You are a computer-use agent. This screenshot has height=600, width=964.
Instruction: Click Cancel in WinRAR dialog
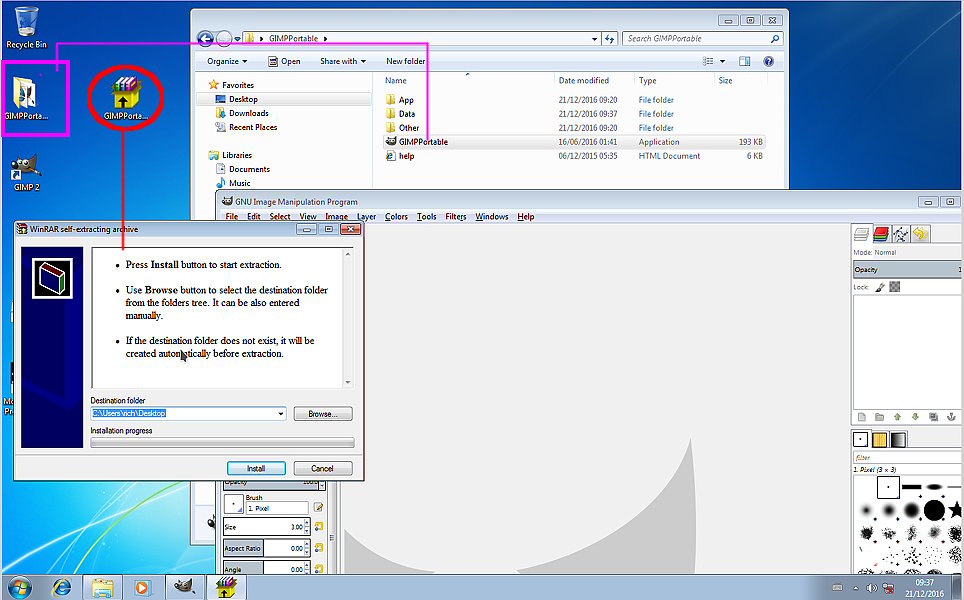coord(323,468)
